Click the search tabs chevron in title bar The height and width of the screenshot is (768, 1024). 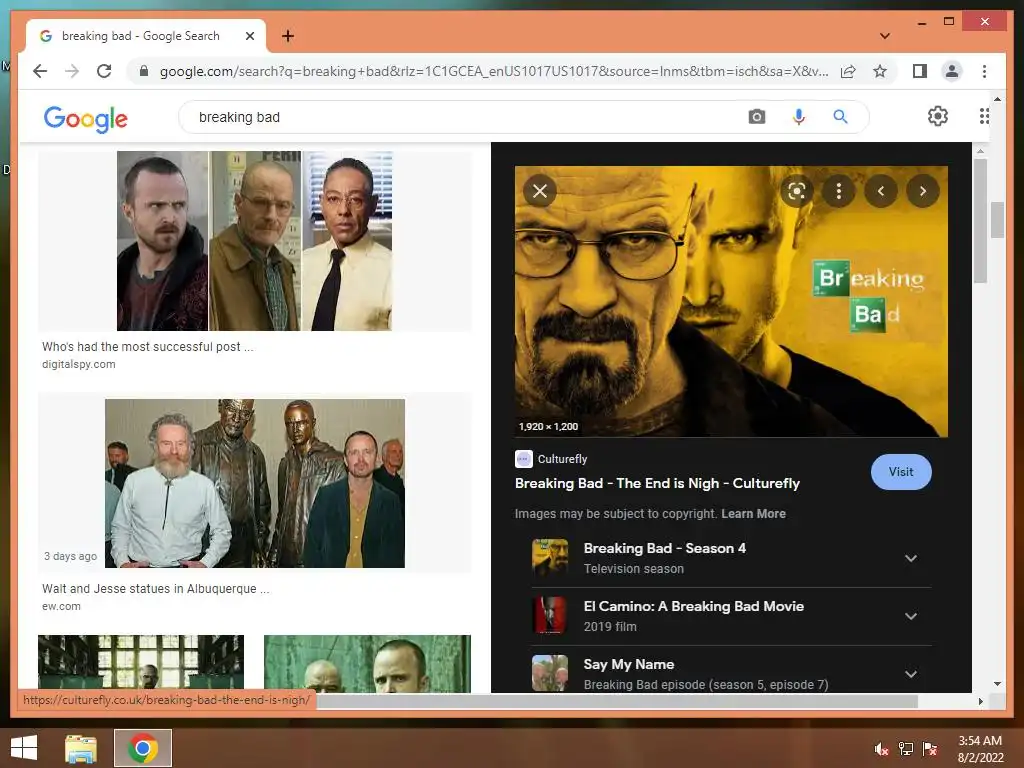[884, 36]
